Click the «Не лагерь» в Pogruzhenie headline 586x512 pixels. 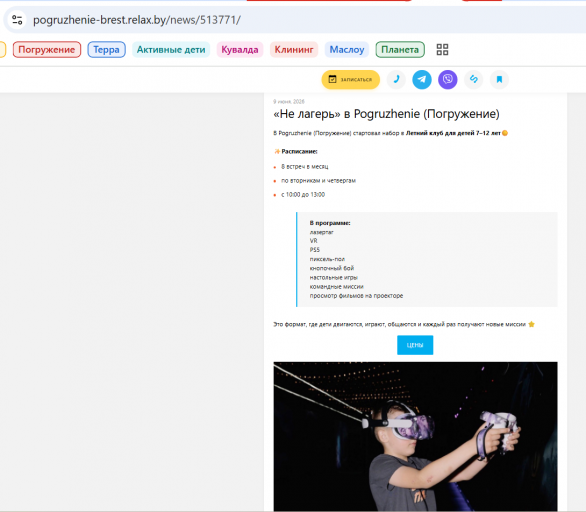point(386,114)
